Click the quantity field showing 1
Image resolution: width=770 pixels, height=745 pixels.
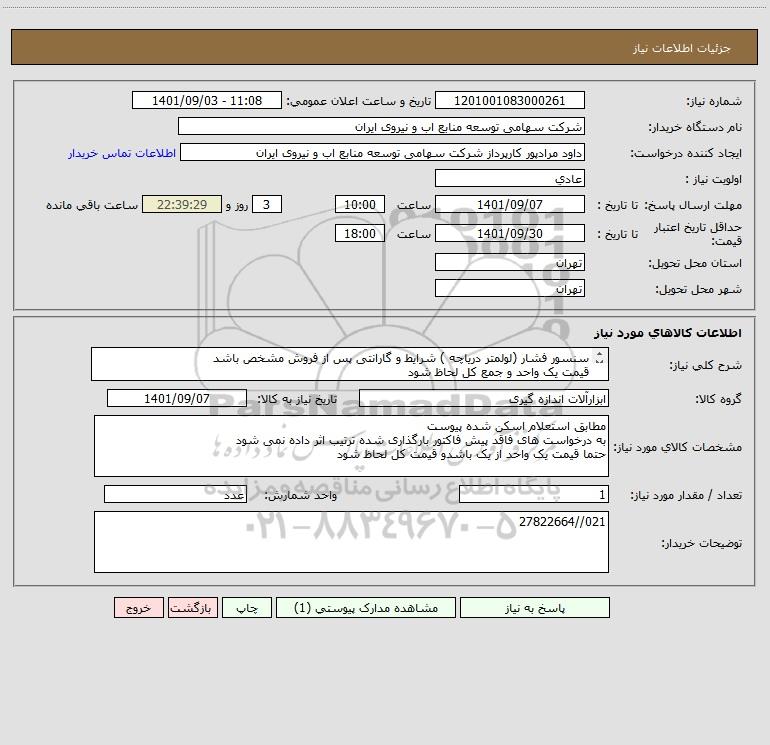tap(534, 494)
